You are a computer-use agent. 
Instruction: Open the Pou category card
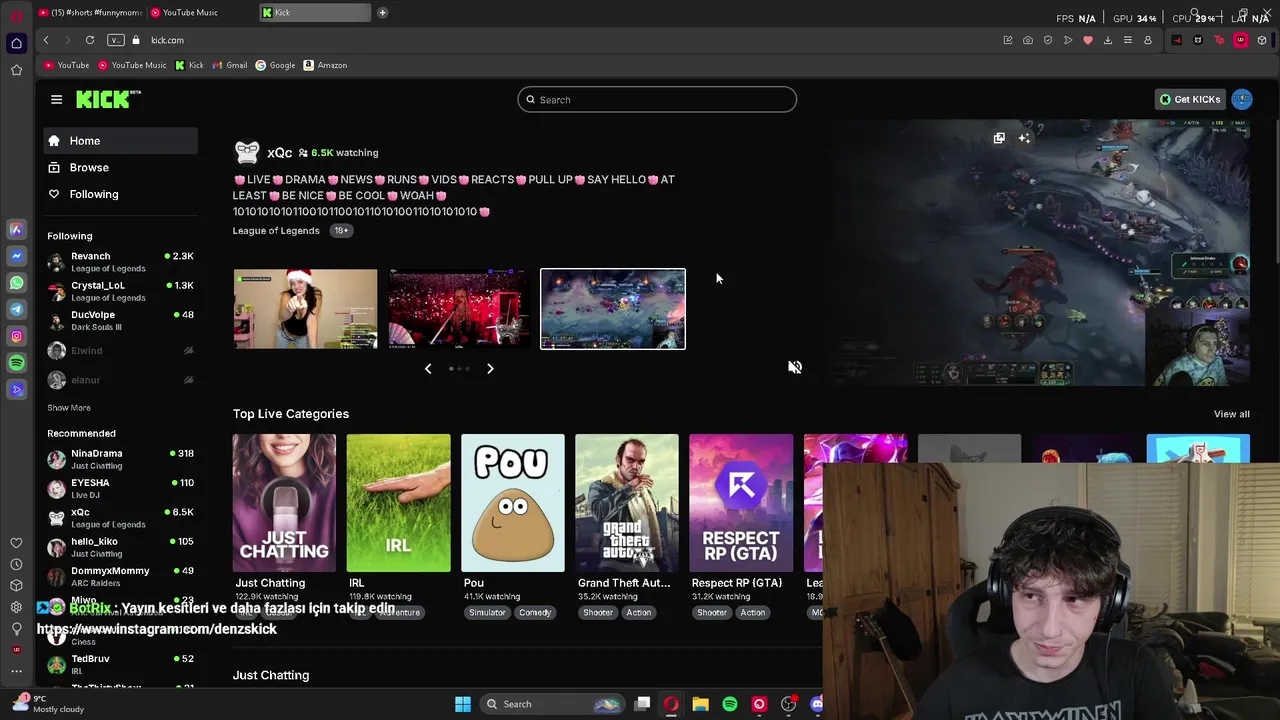point(512,503)
